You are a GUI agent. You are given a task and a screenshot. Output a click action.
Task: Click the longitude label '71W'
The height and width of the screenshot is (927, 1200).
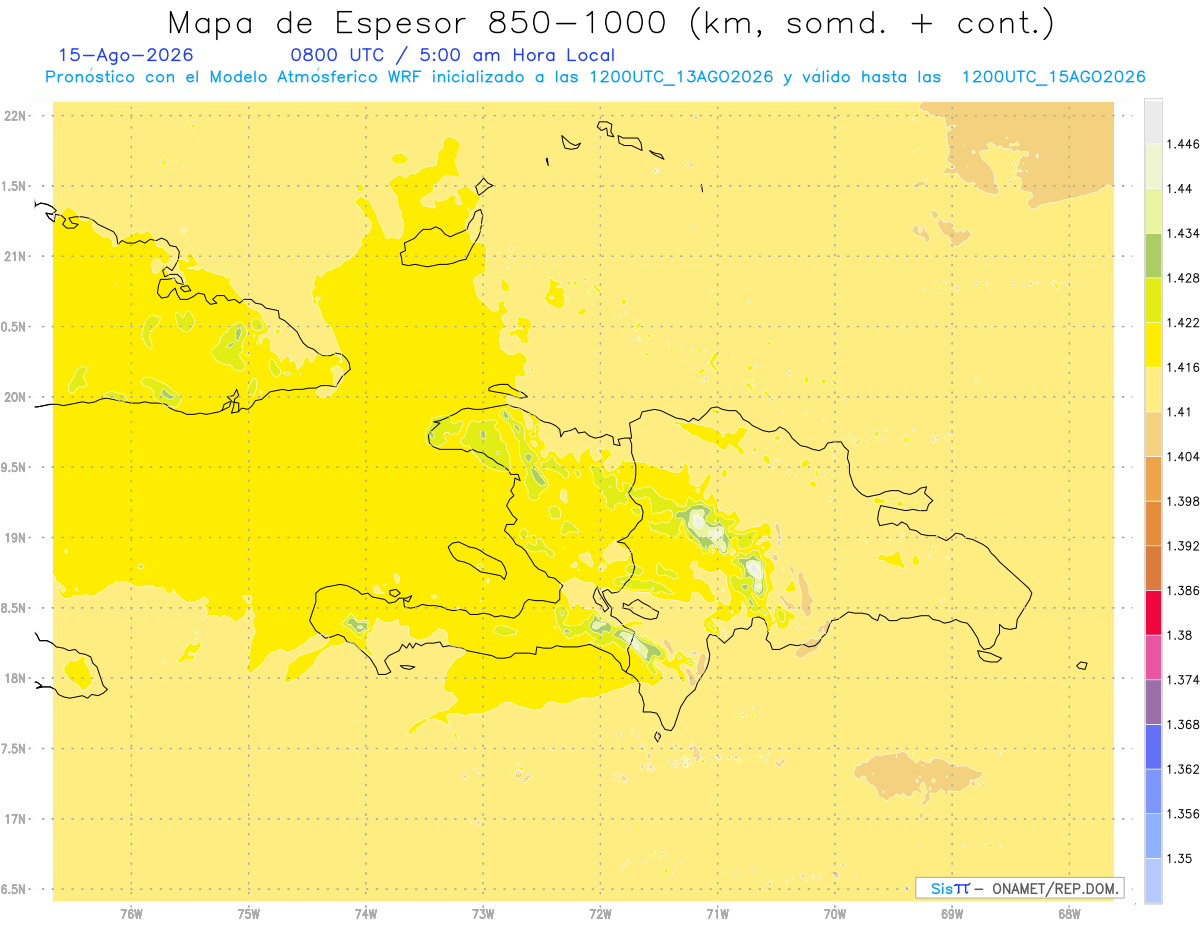coord(717,913)
